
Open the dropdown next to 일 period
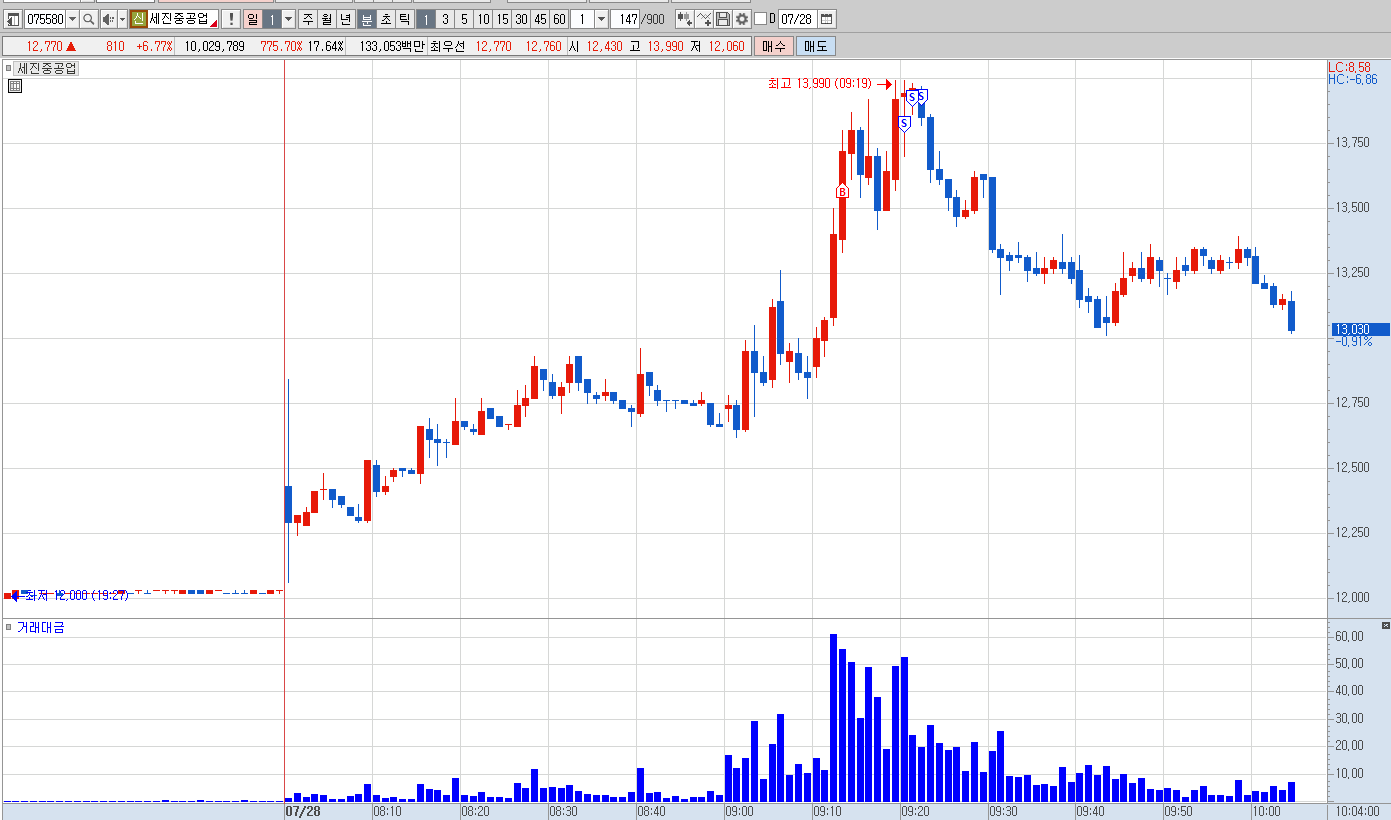point(289,19)
